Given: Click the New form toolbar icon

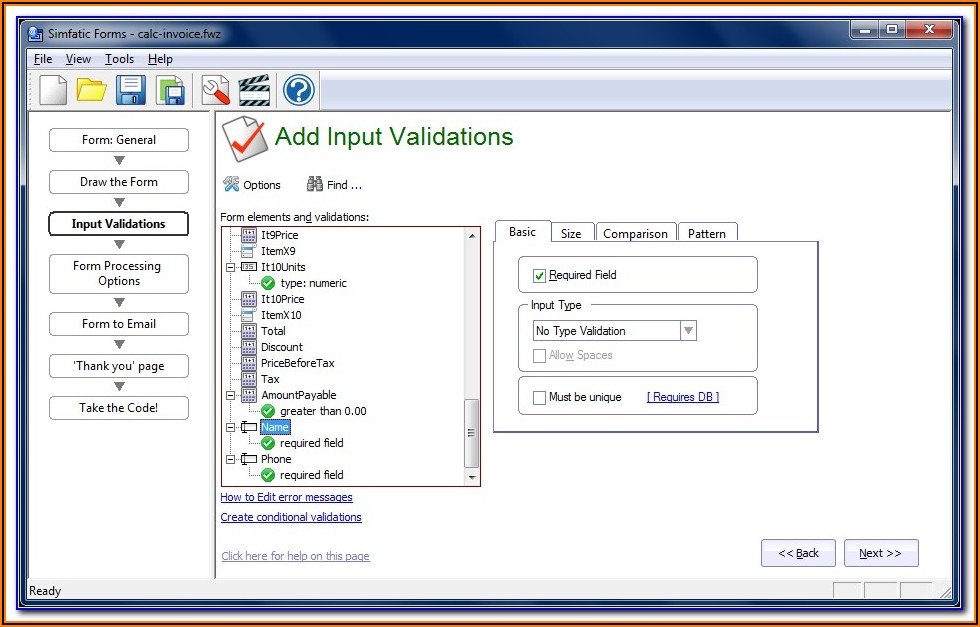Looking at the screenshot, I should (x=53, y=90).
